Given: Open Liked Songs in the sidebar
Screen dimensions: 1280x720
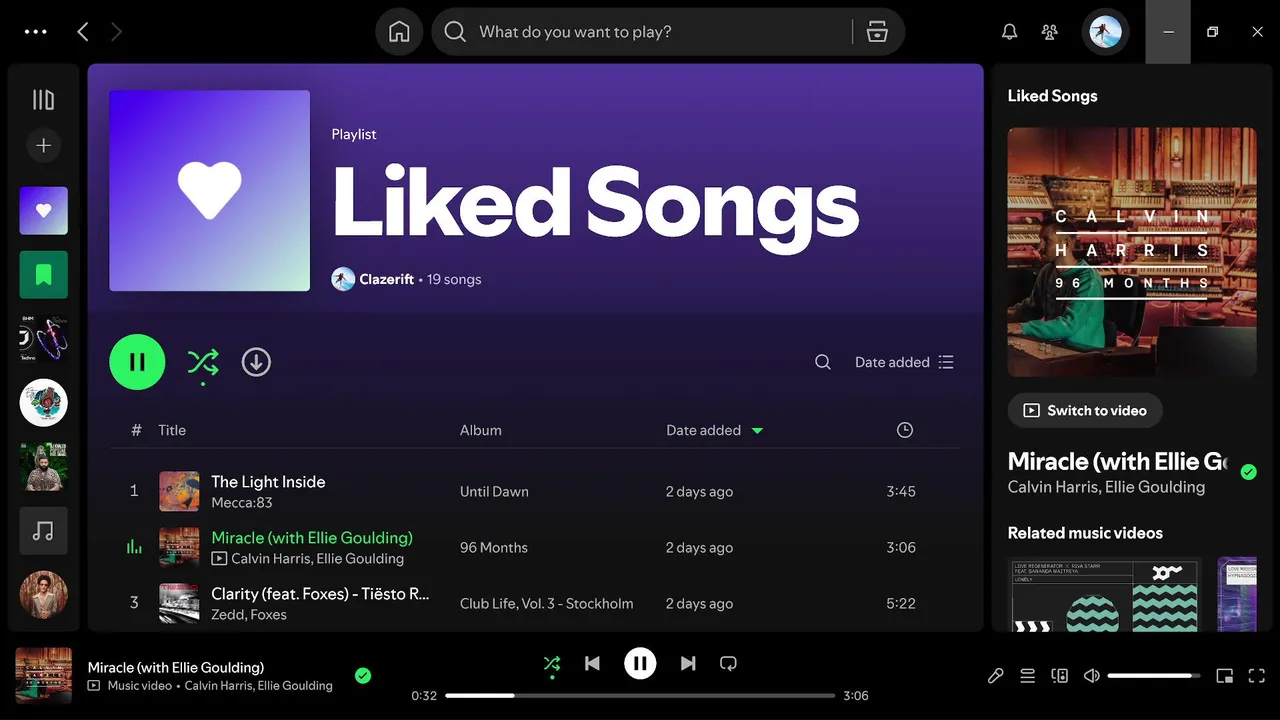Looking at the screenshot, I should pyautogui.click(x=44, y=211).
